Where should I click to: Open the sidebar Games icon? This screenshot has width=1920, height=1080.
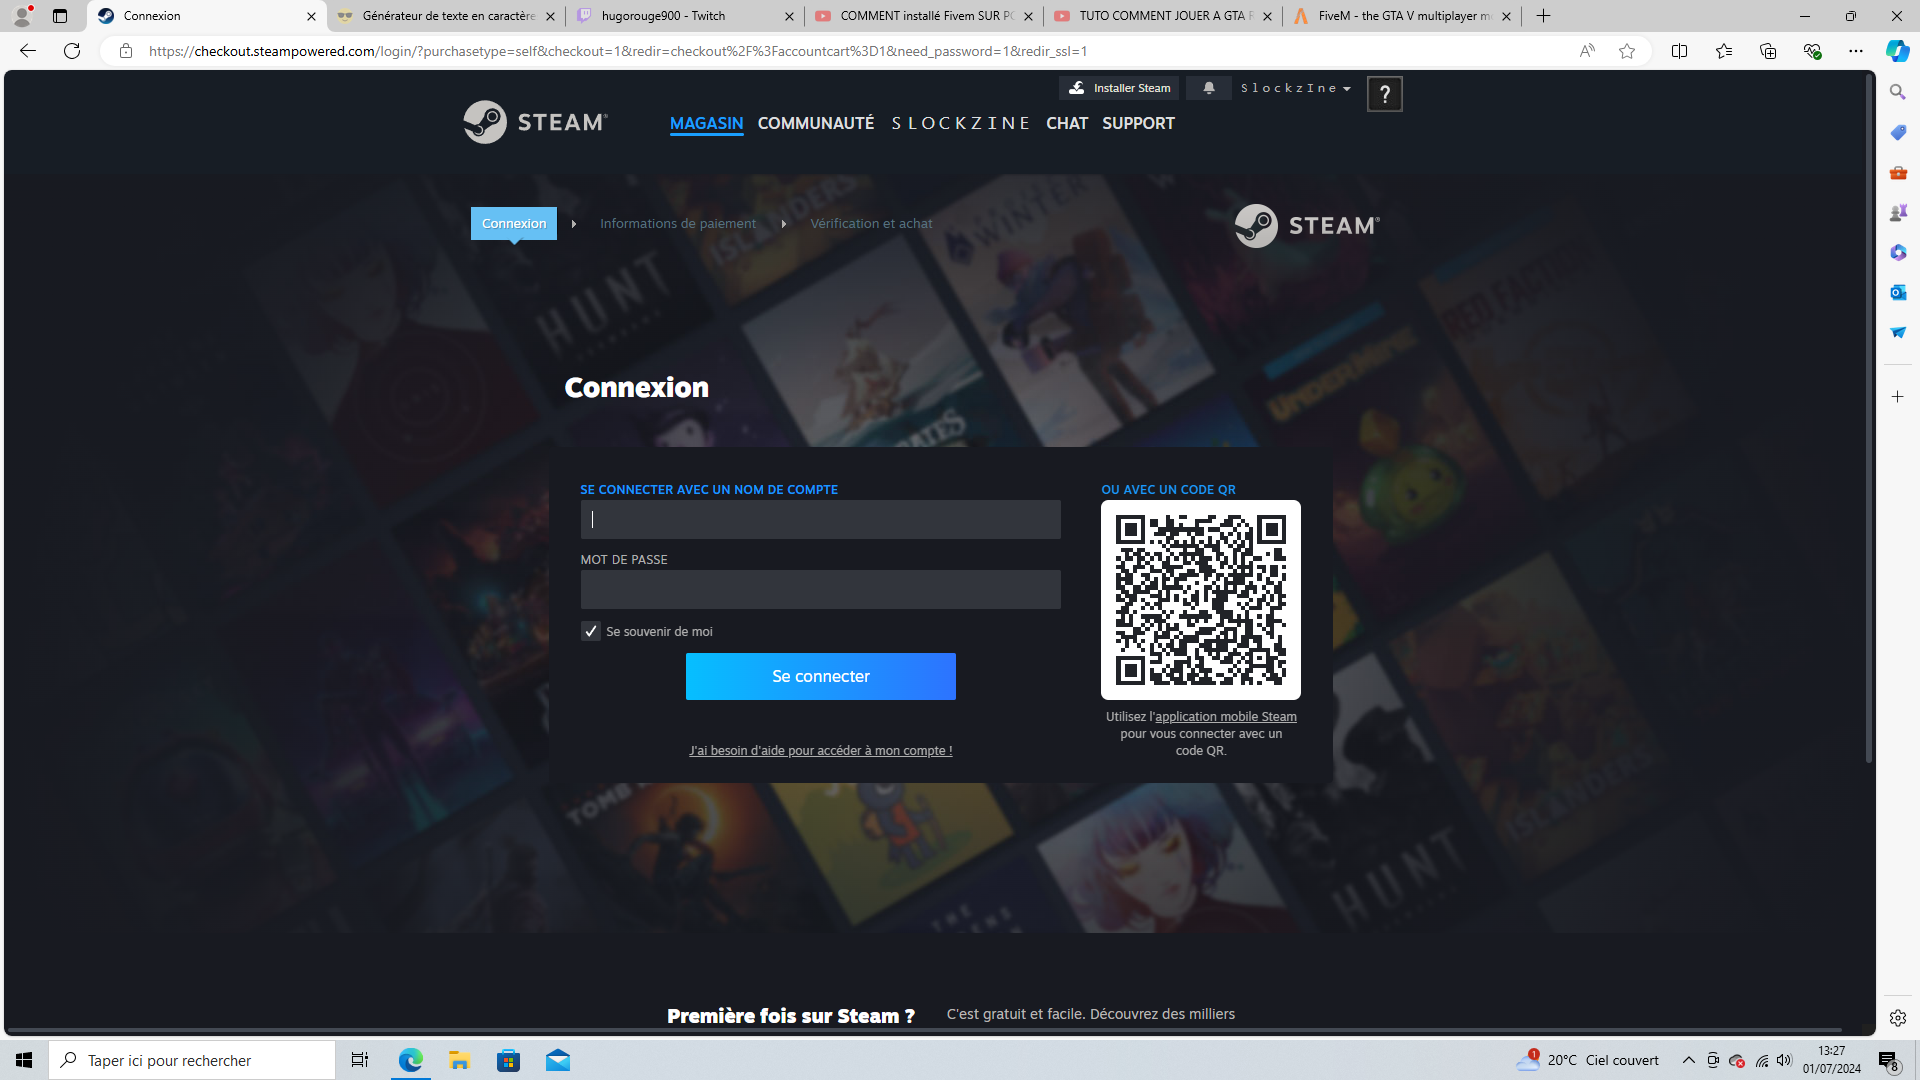1898,212
